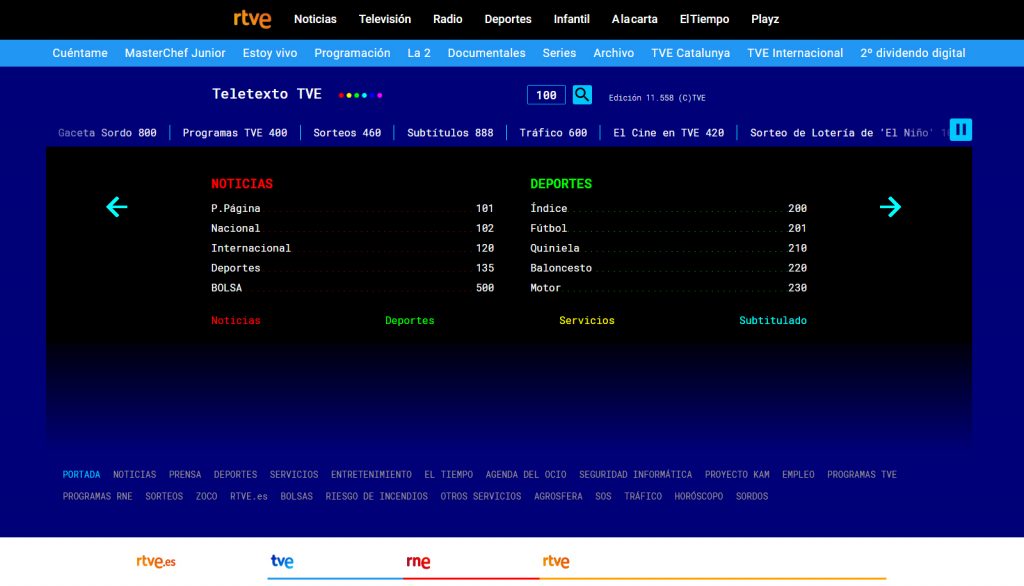
Task: Open Fútbol page 201
Action: click(668, 228)
